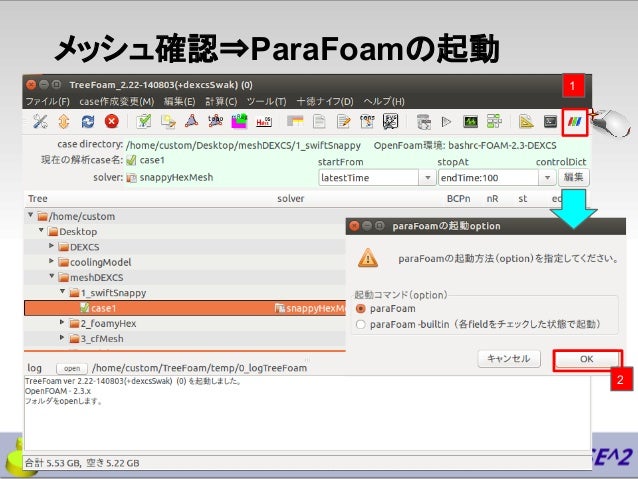638x479 pixels.
Task: Click the document with pencil icon
Action: tap(343, 121)
